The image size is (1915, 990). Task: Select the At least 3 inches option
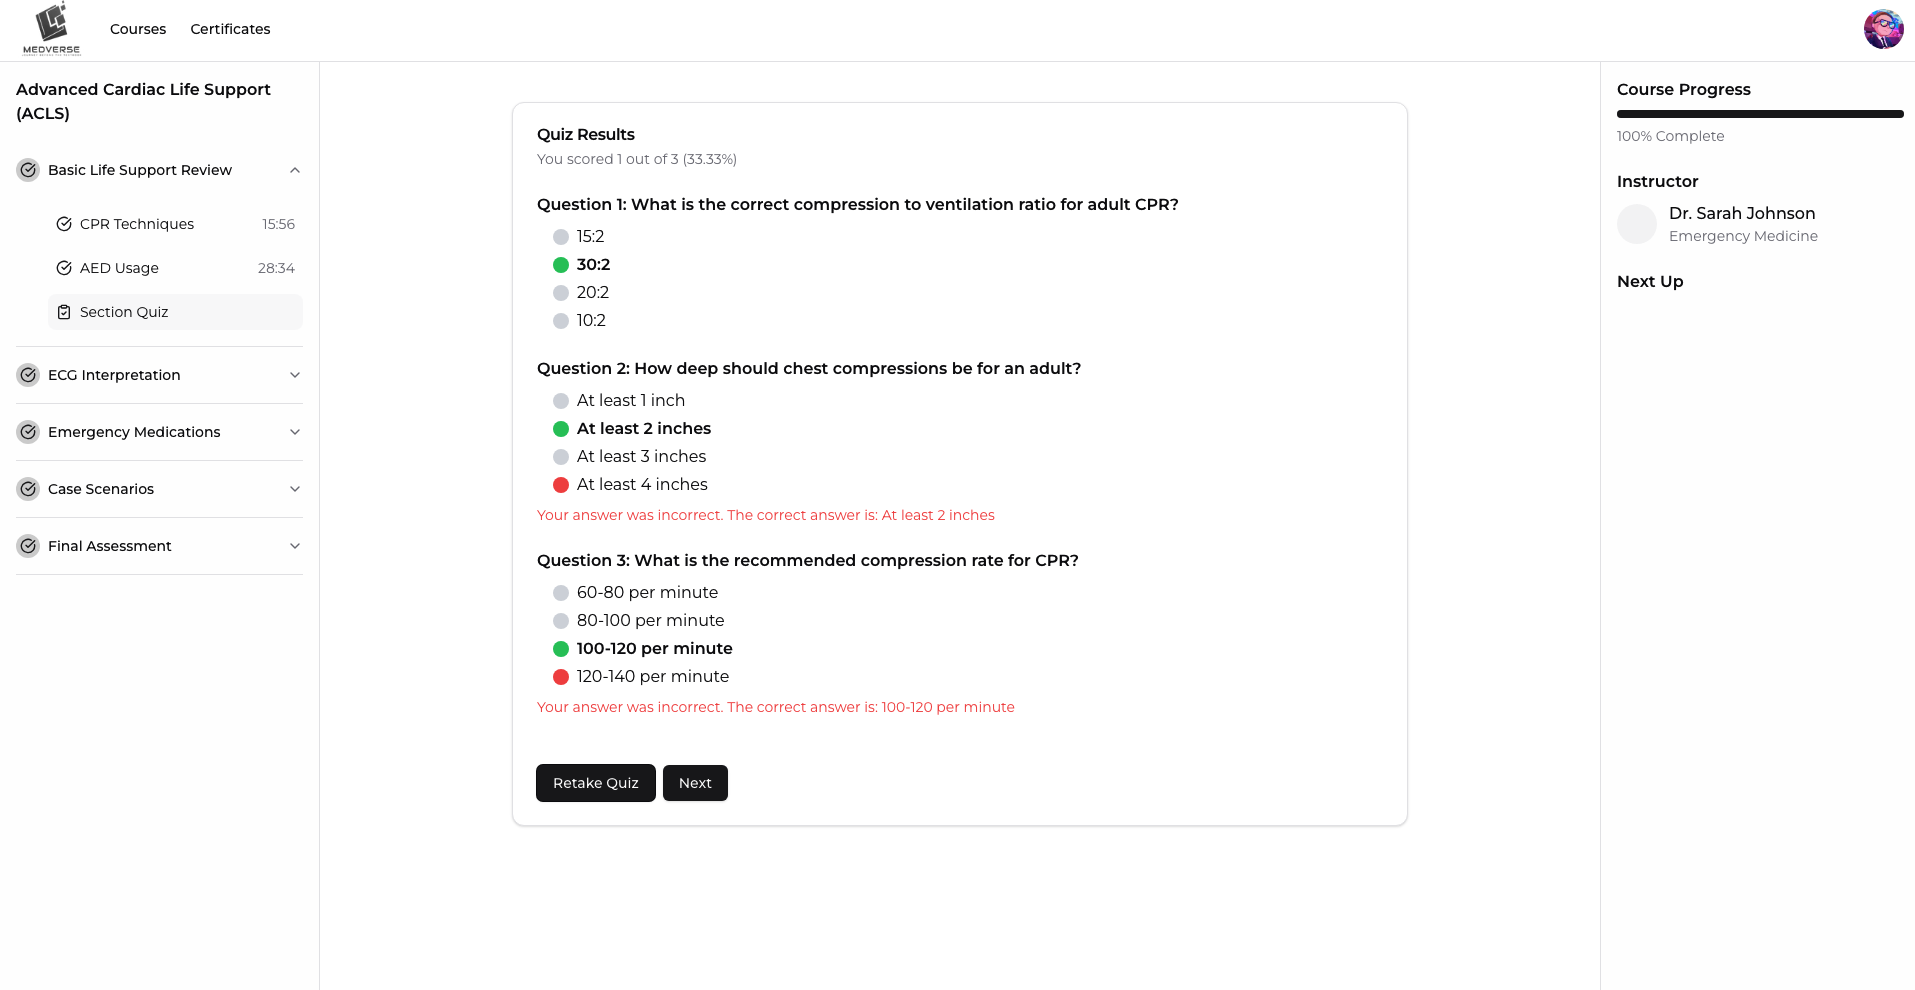(561, 457)
